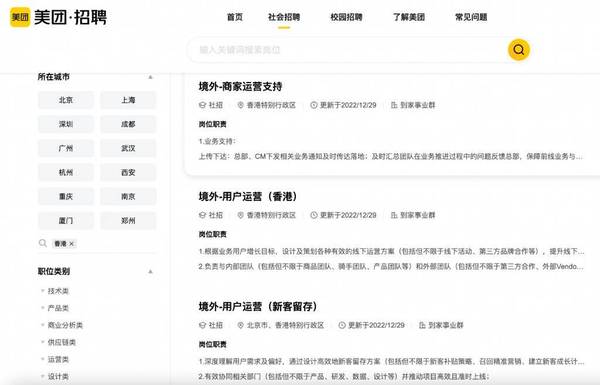
Task: Filter by city 厦门
Action: (x=65, y=220)
